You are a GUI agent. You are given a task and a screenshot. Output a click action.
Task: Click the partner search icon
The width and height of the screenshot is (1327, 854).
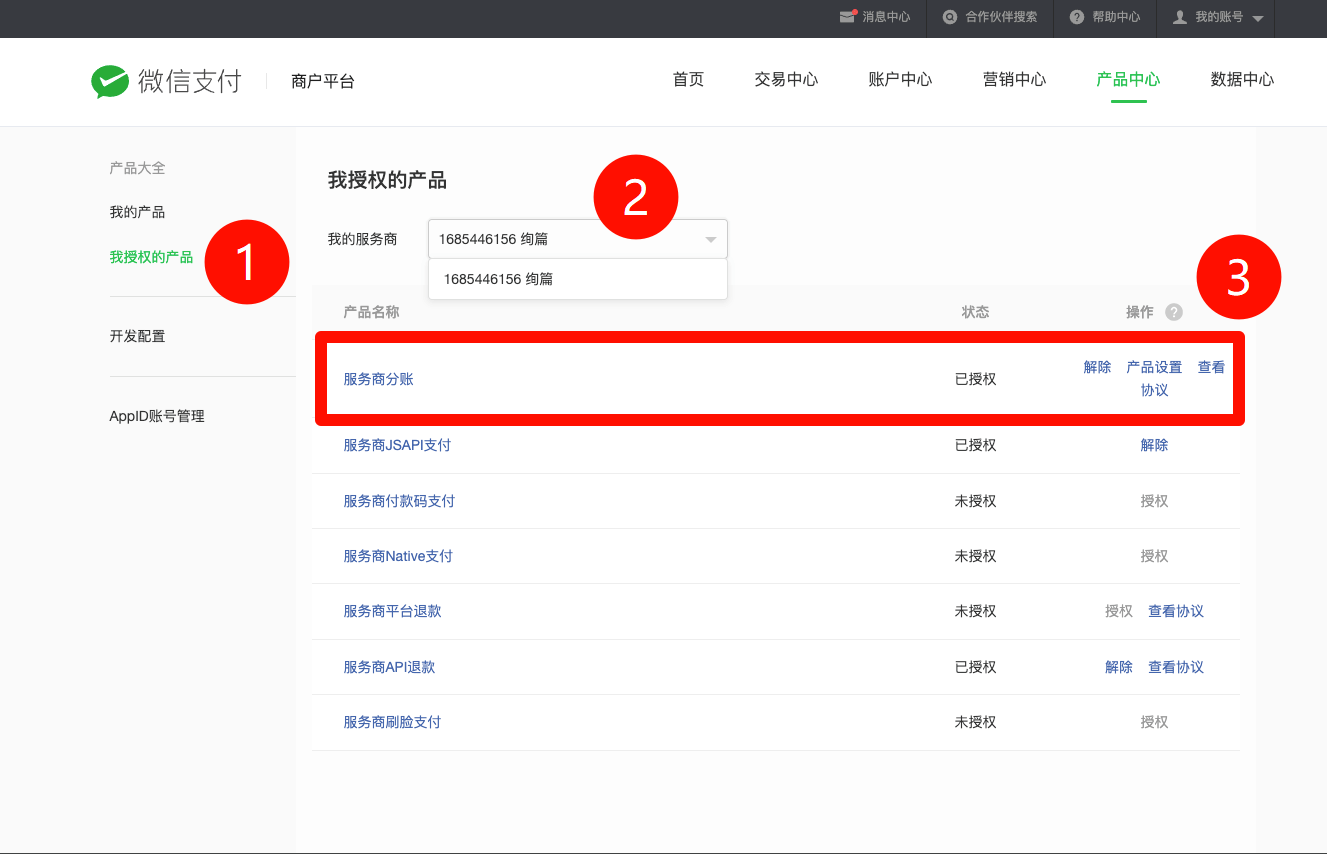pos(950,17)
